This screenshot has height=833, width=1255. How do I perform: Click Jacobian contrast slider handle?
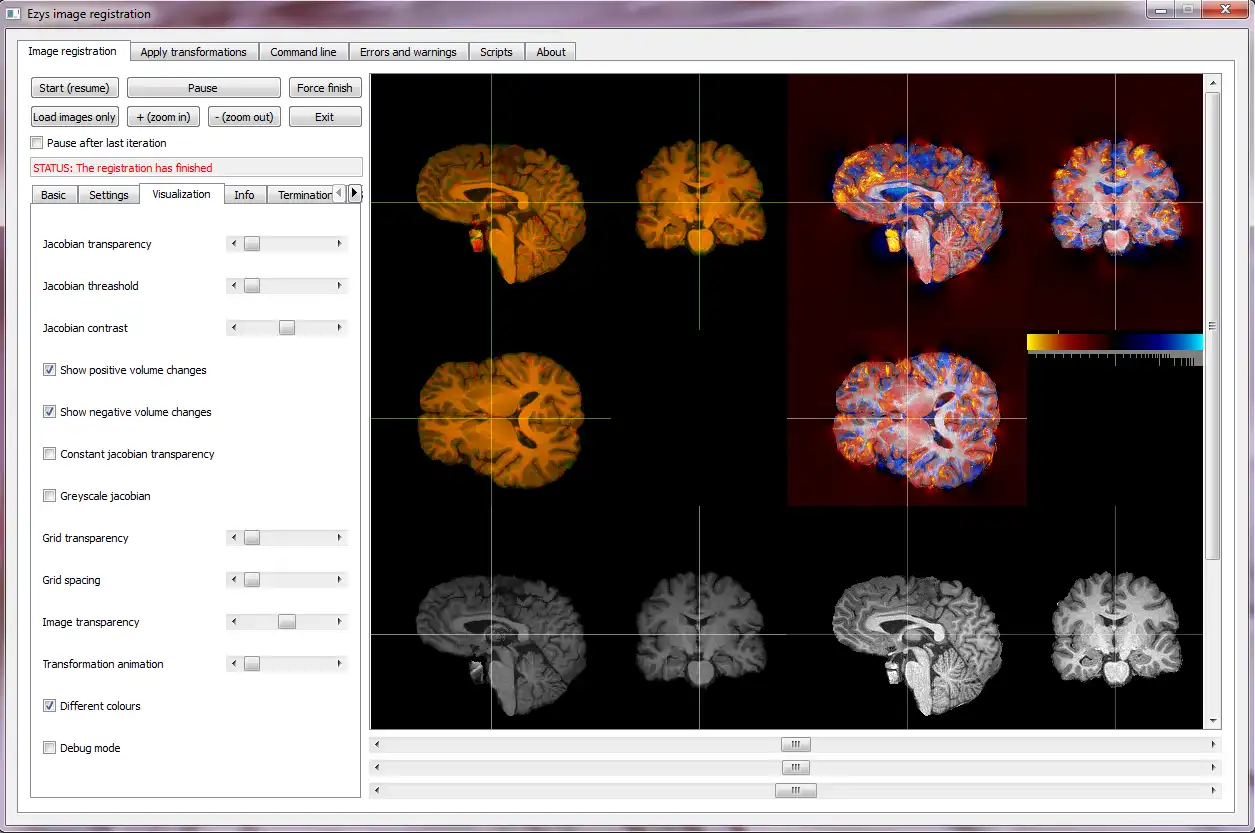[287, 328]
